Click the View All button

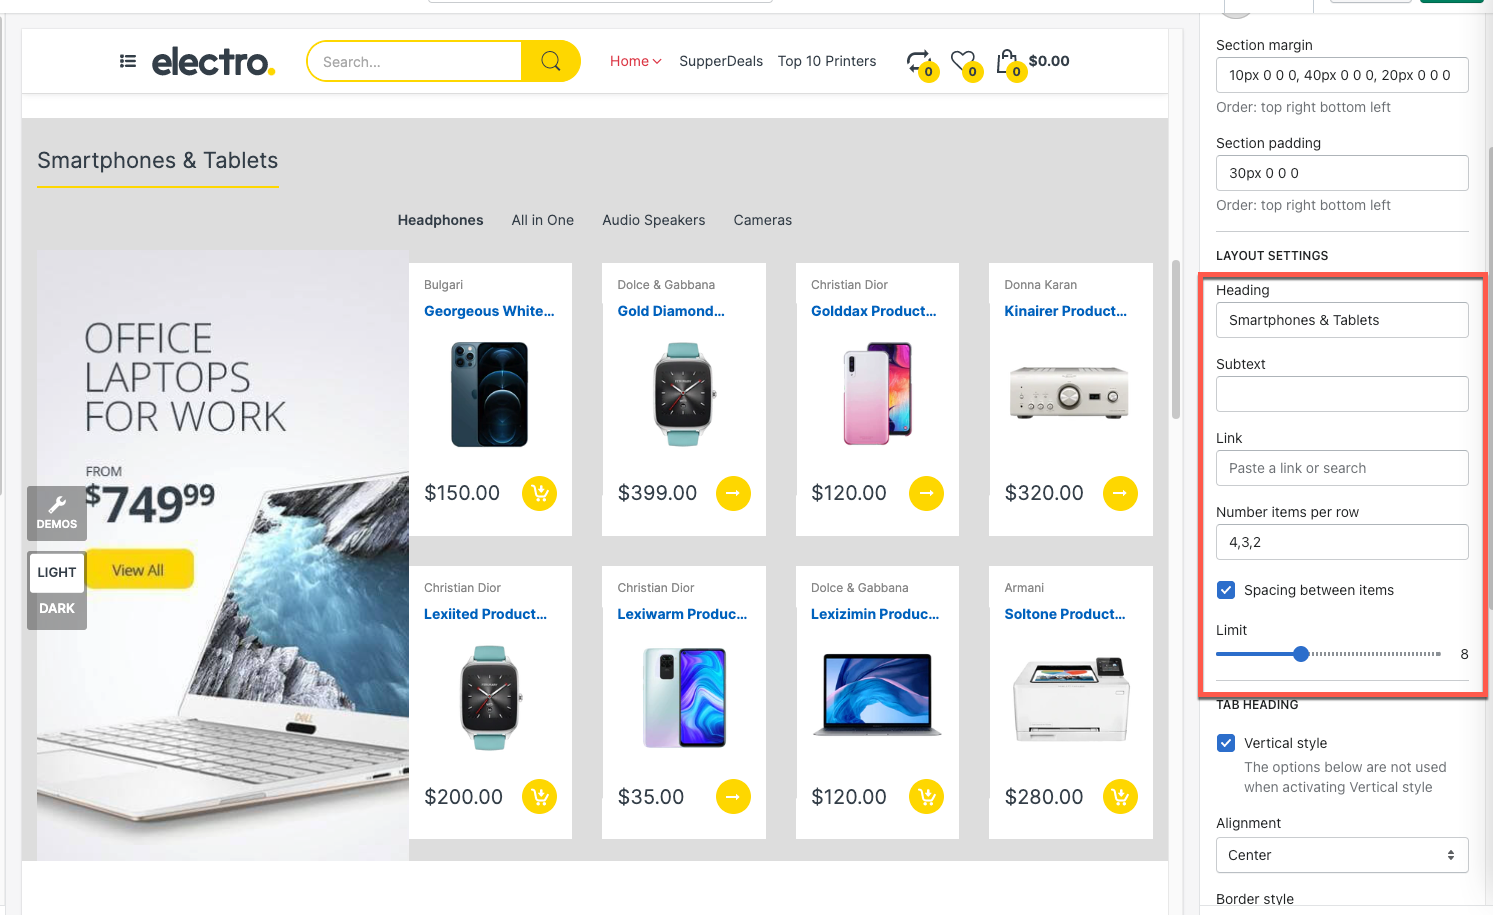pos(138,570)
